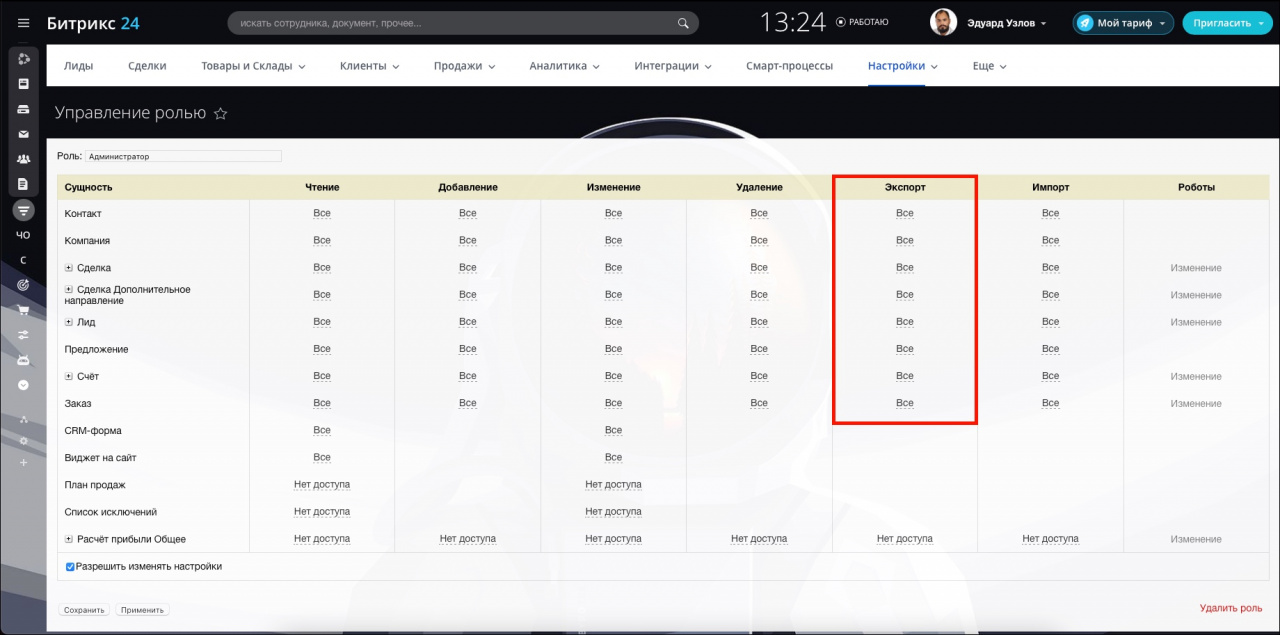
Task: Toggle the Разрешить изменять настройки checkbox
Action: pos(70,567)
